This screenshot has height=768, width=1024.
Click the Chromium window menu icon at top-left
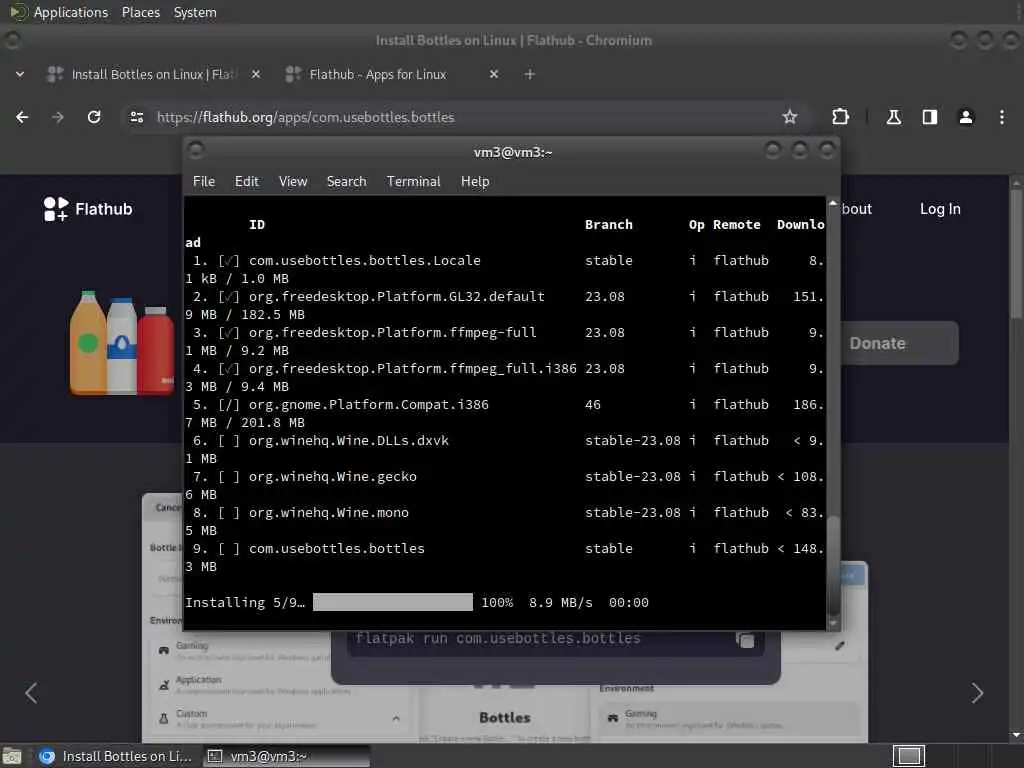tap(12, 40)
